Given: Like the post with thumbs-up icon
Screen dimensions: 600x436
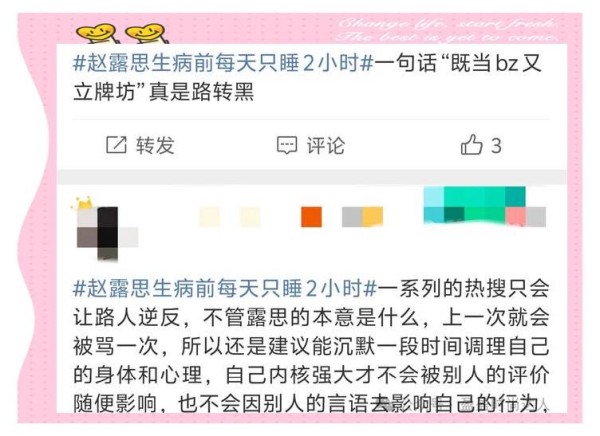Looking at the screenshot, I should (471, 145).
